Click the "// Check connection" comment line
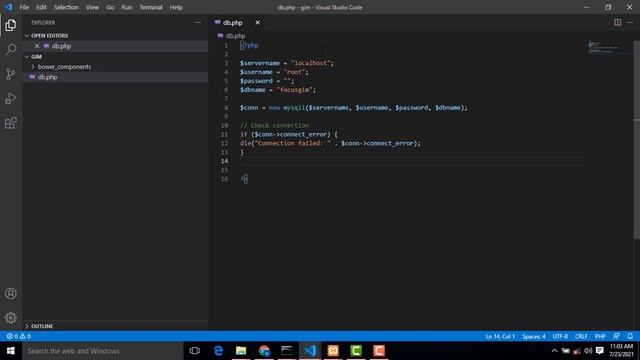The image size is (640, 360). [x=274, y=126]
